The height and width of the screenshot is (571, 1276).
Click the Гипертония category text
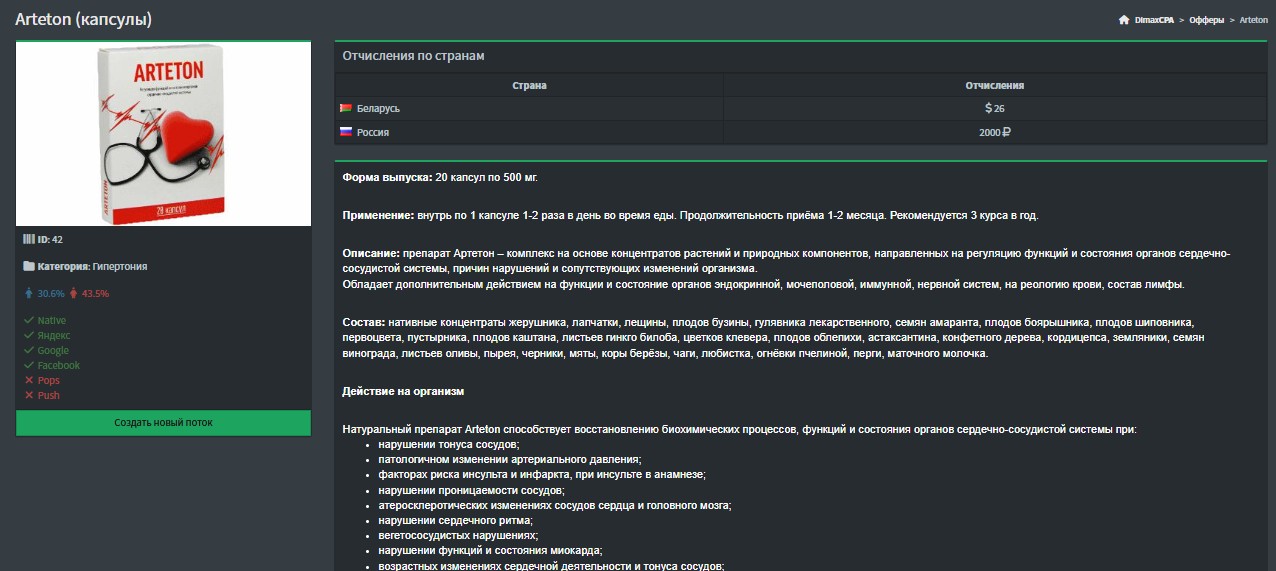pyautogui.click(x=120, y=266)
